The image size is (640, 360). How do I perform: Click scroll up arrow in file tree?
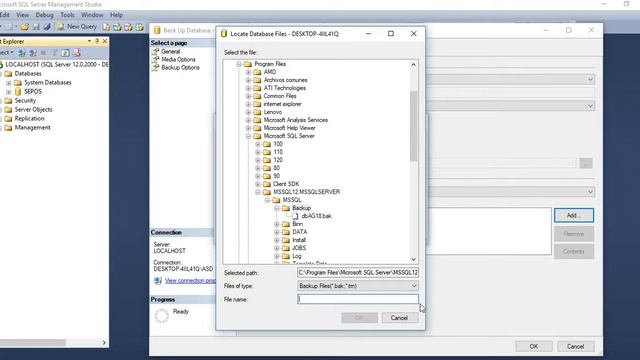[413, 64]
